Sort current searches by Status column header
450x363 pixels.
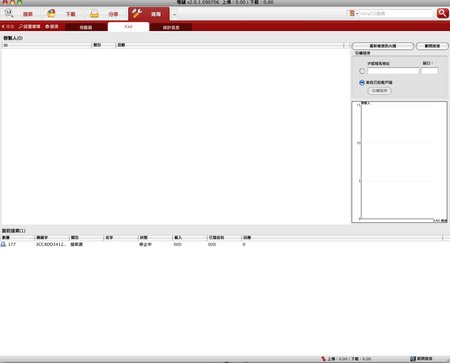pyautogui.click(x=155, y=238)
